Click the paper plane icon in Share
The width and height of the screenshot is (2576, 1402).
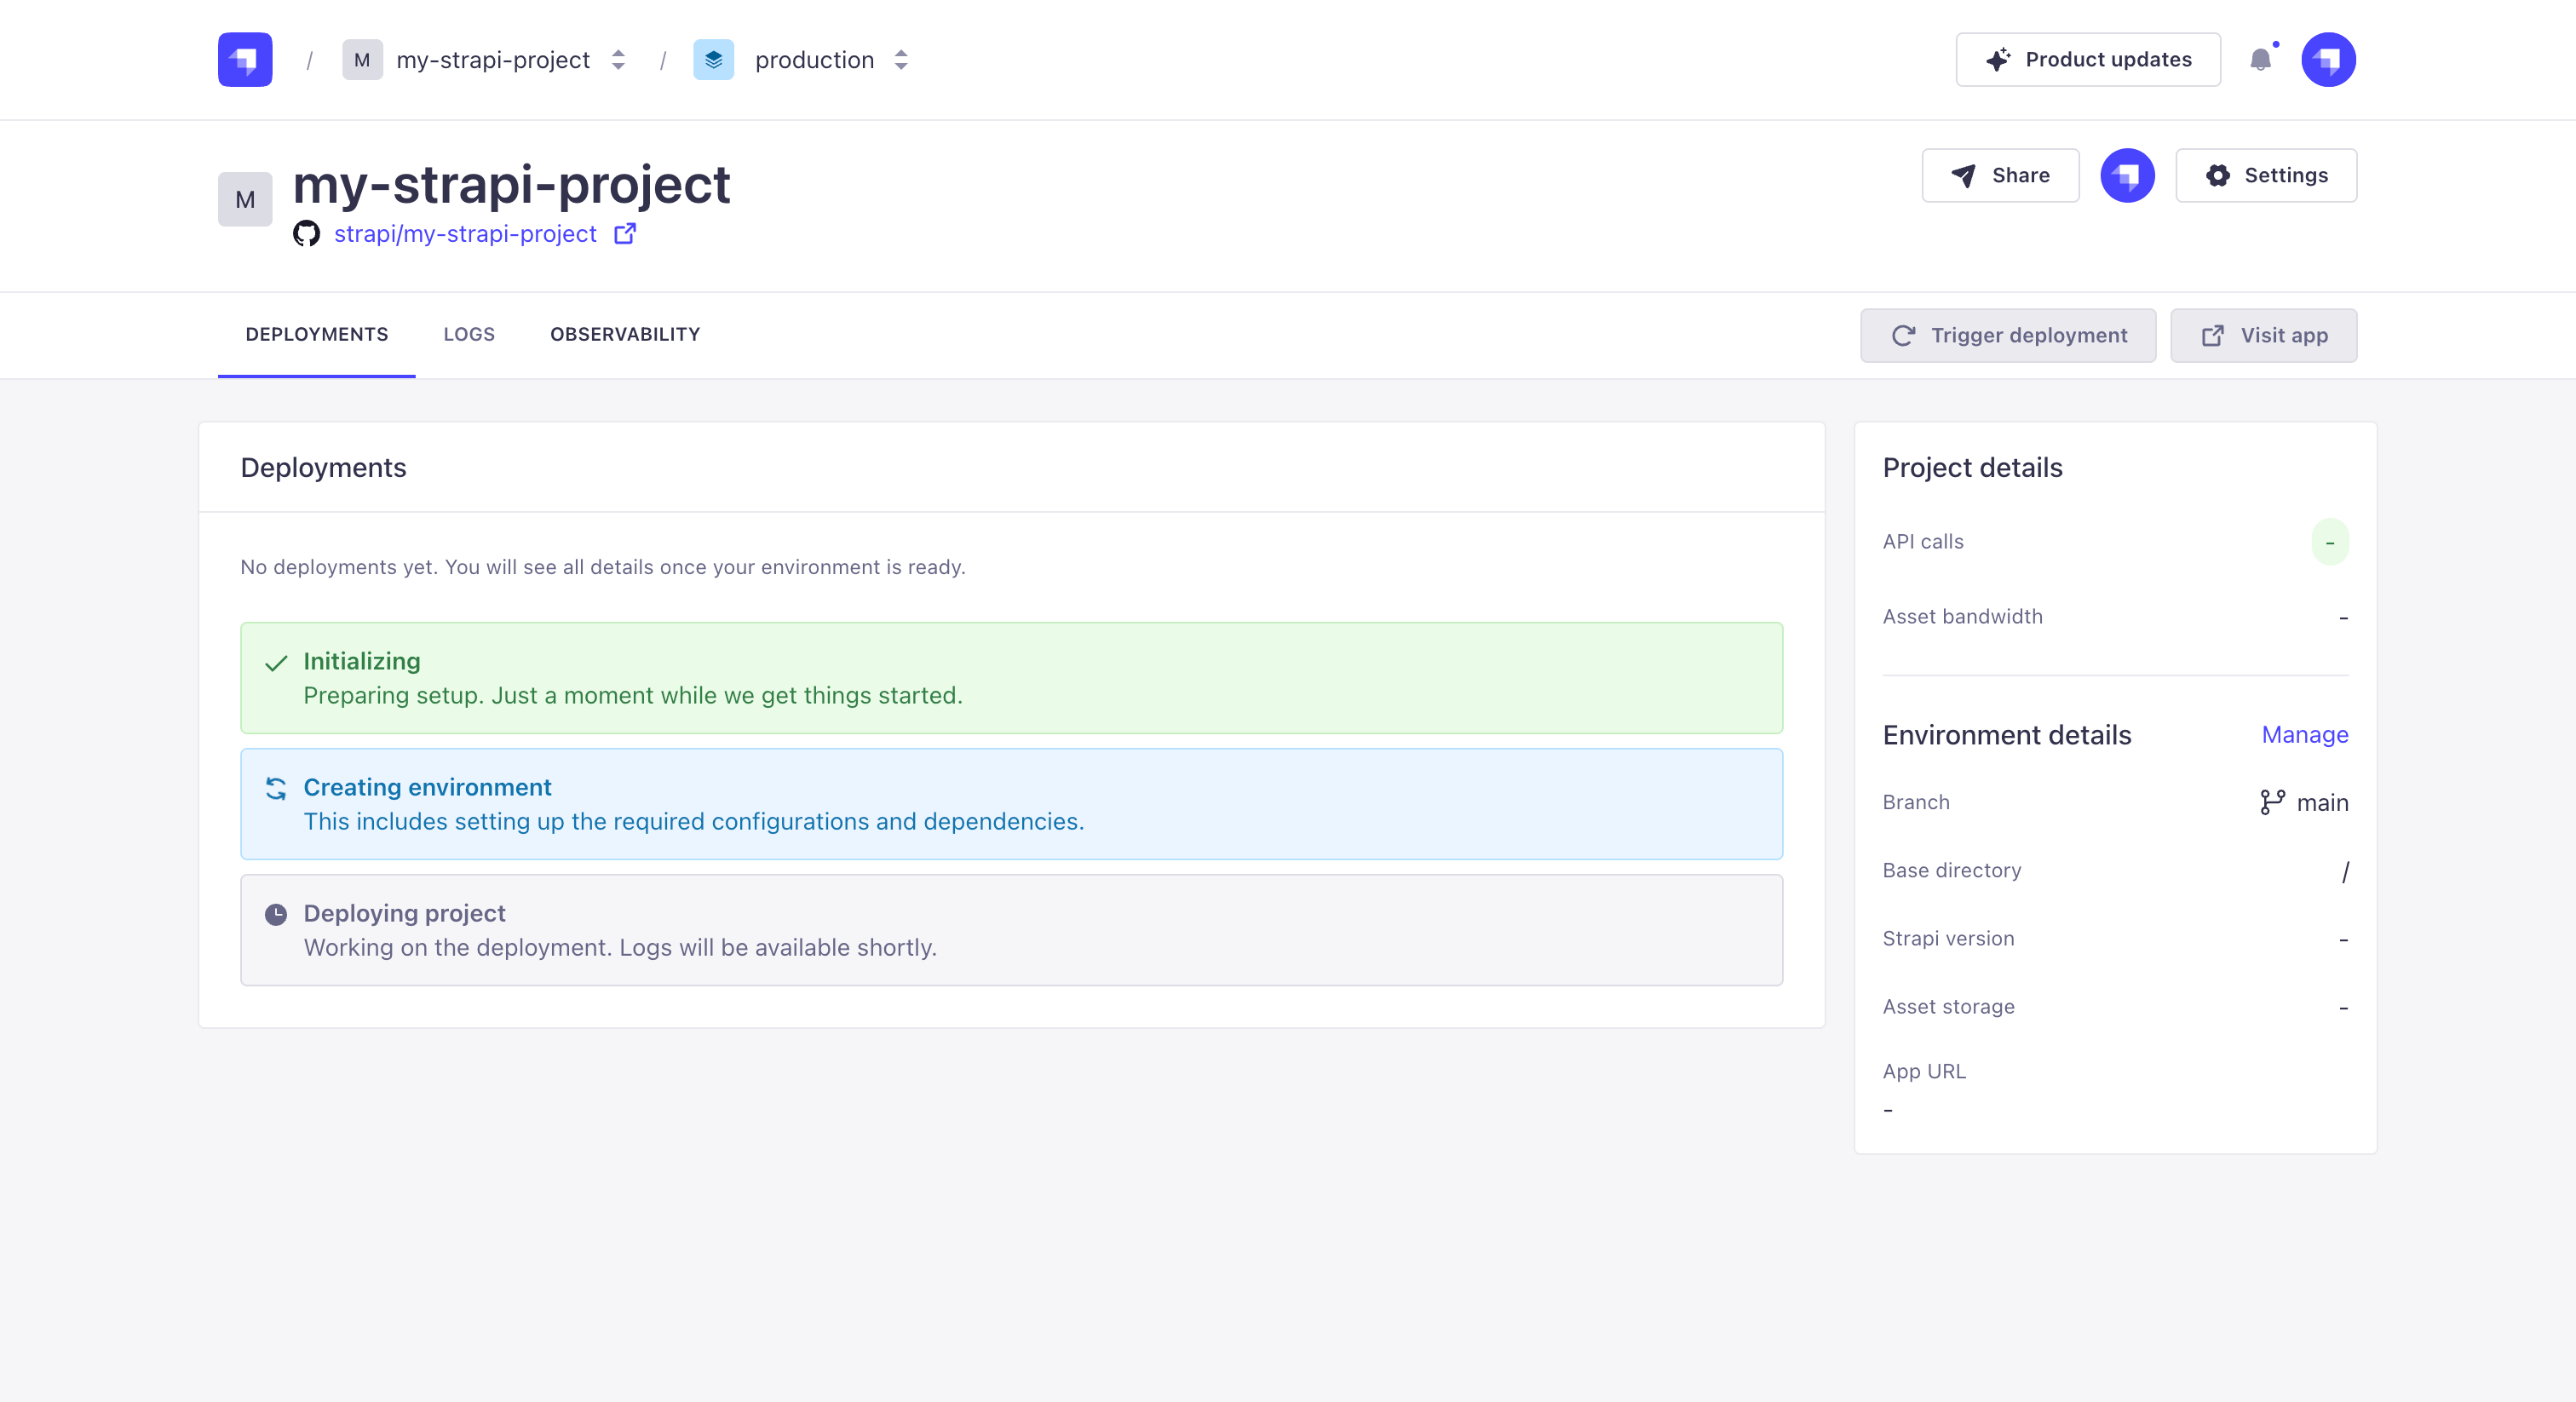(x=1963, y=176)
